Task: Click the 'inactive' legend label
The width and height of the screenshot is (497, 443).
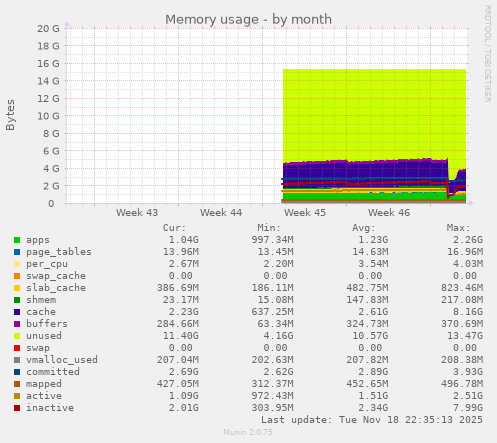Action: click(50, 408)
